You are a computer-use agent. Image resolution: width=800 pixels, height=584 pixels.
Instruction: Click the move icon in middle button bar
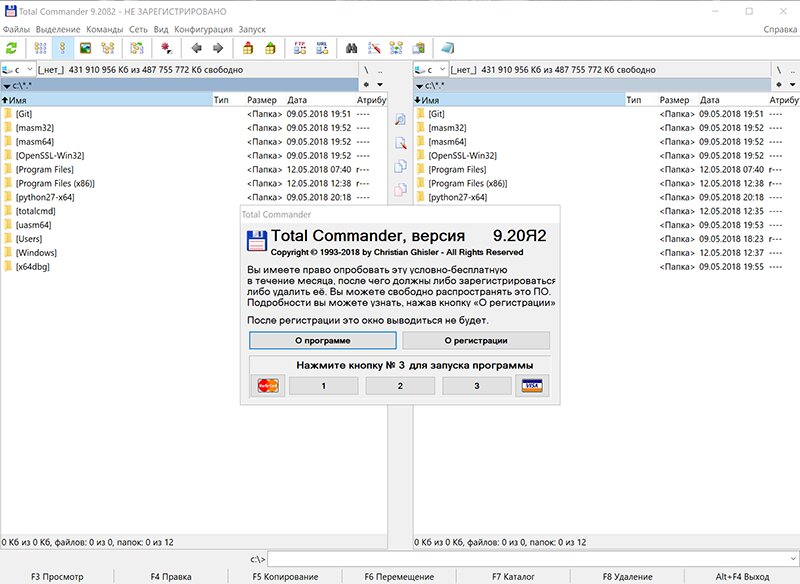(x=401, y=189)
